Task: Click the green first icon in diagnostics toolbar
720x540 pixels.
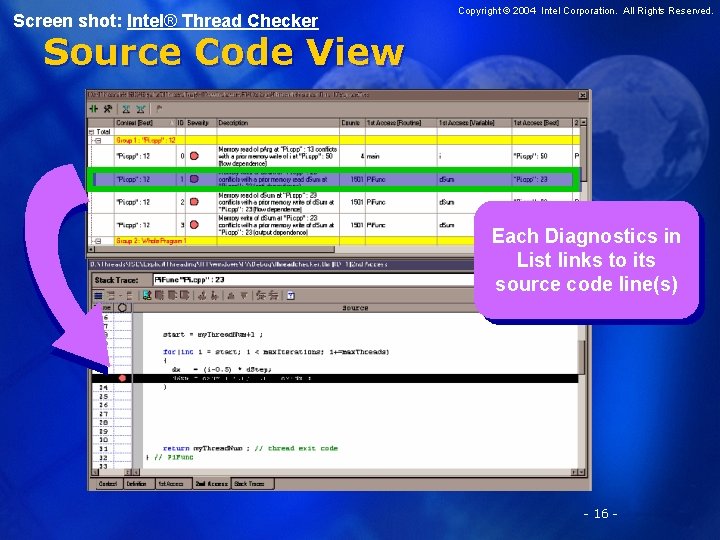Action: [94, 109]
